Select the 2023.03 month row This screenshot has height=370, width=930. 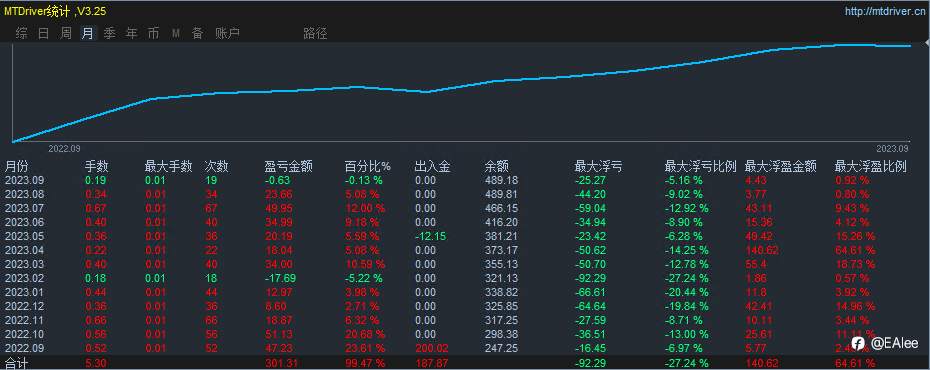pyautogui.click(x=465, y=264)
